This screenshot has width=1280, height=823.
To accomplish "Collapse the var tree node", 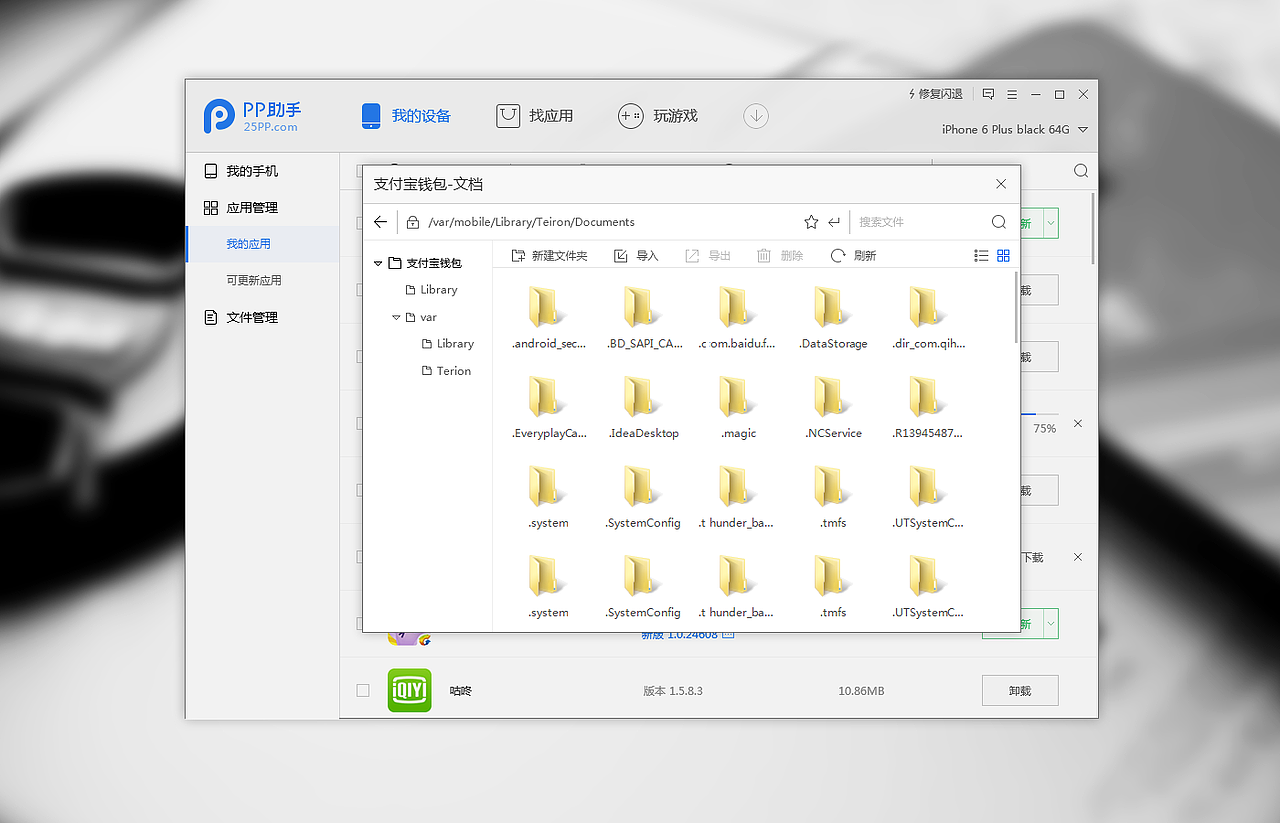I will [396, 316].
